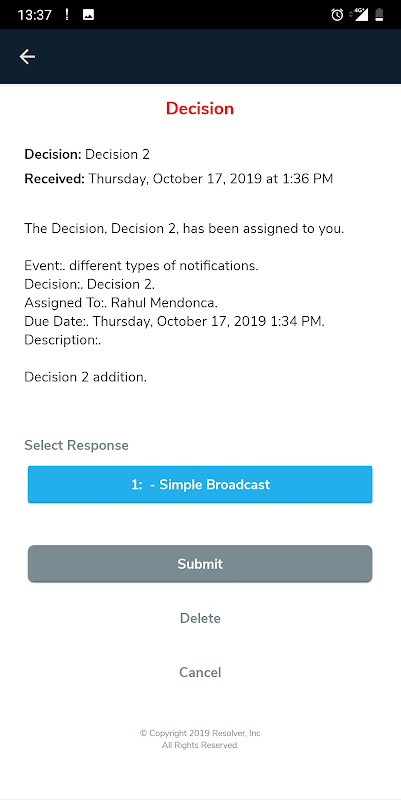The image size is (401, 800).
Task: Click the "Decision: Decision 2" title line
Action: coord(87,155)
